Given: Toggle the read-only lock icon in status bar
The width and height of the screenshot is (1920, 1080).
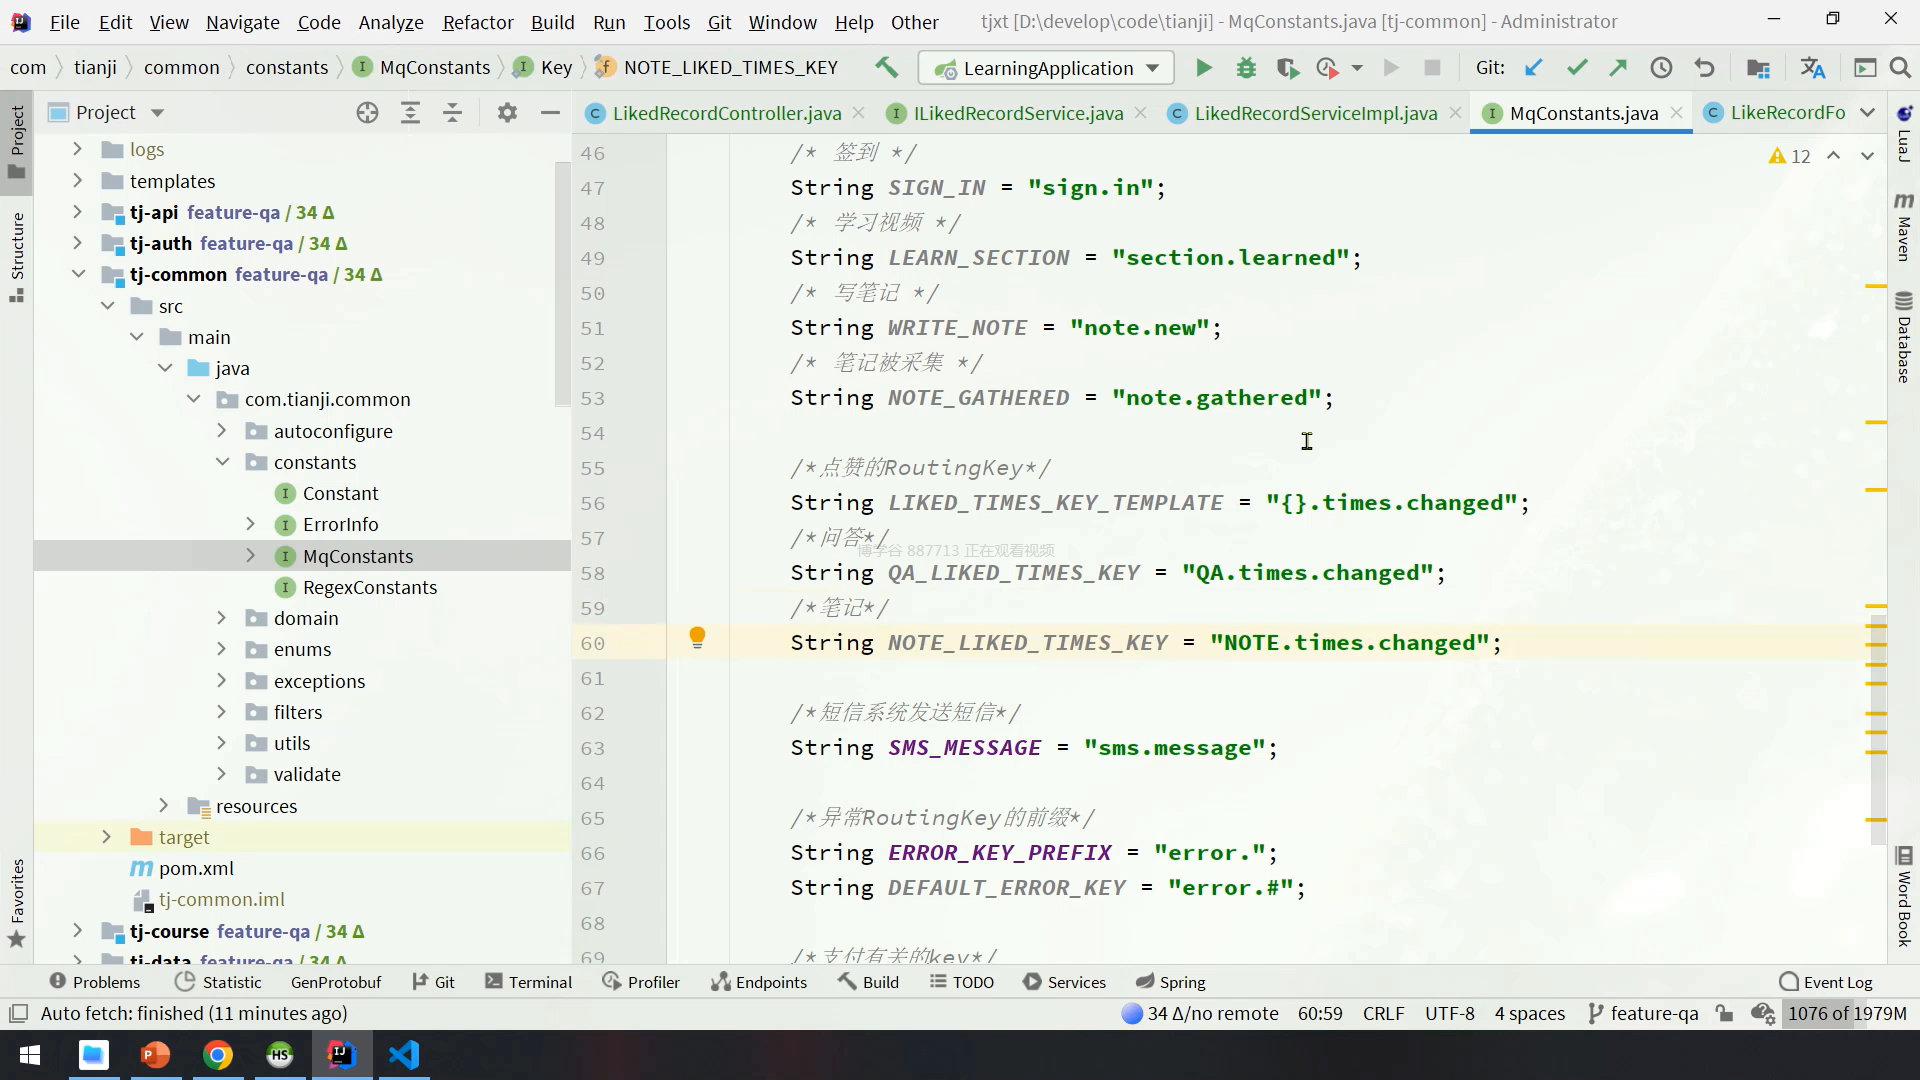Looking at the screenshot, I should (1724, 1013).
